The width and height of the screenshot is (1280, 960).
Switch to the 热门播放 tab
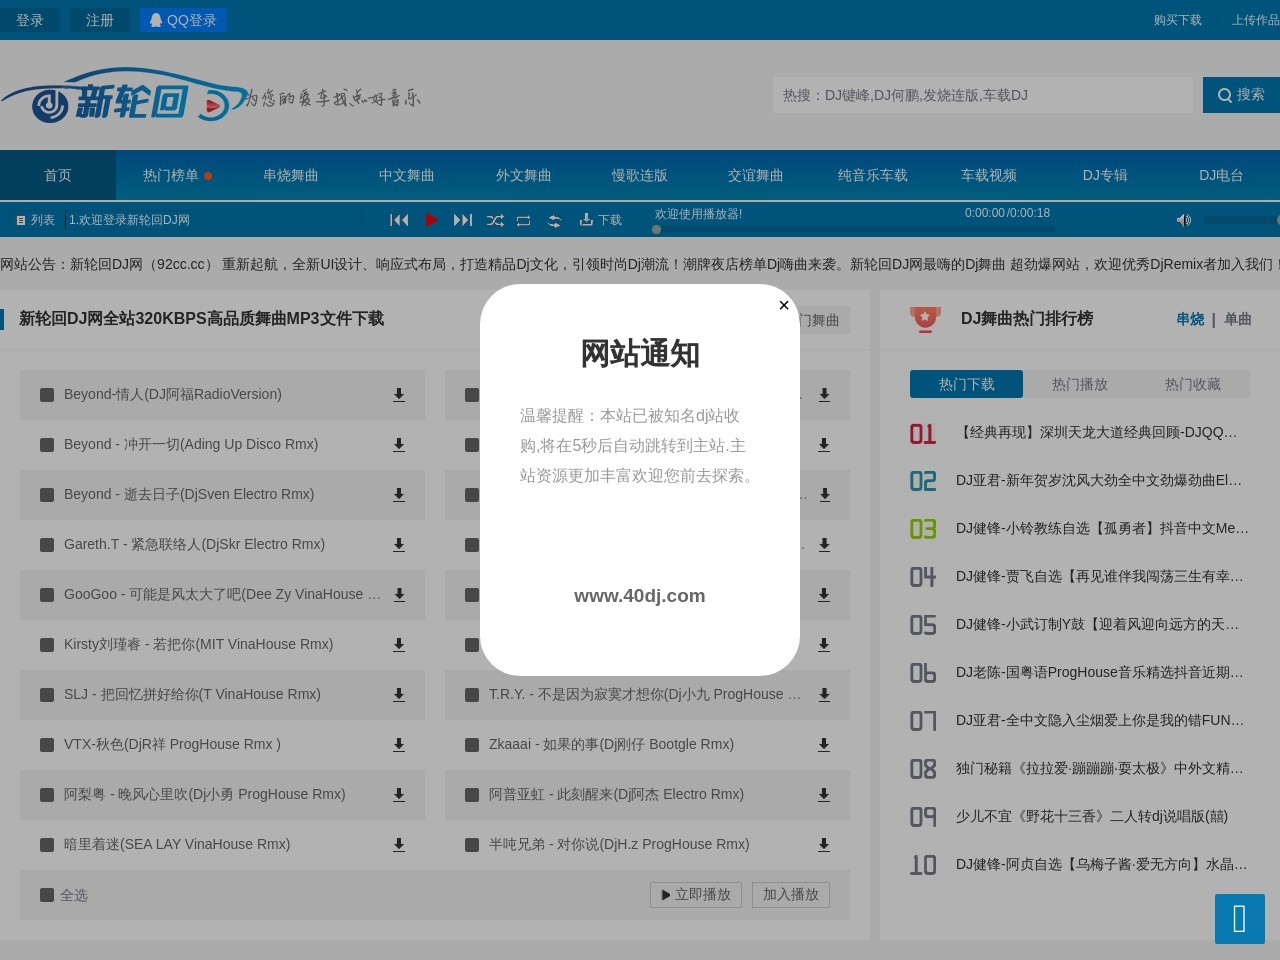coord(1080,384)
